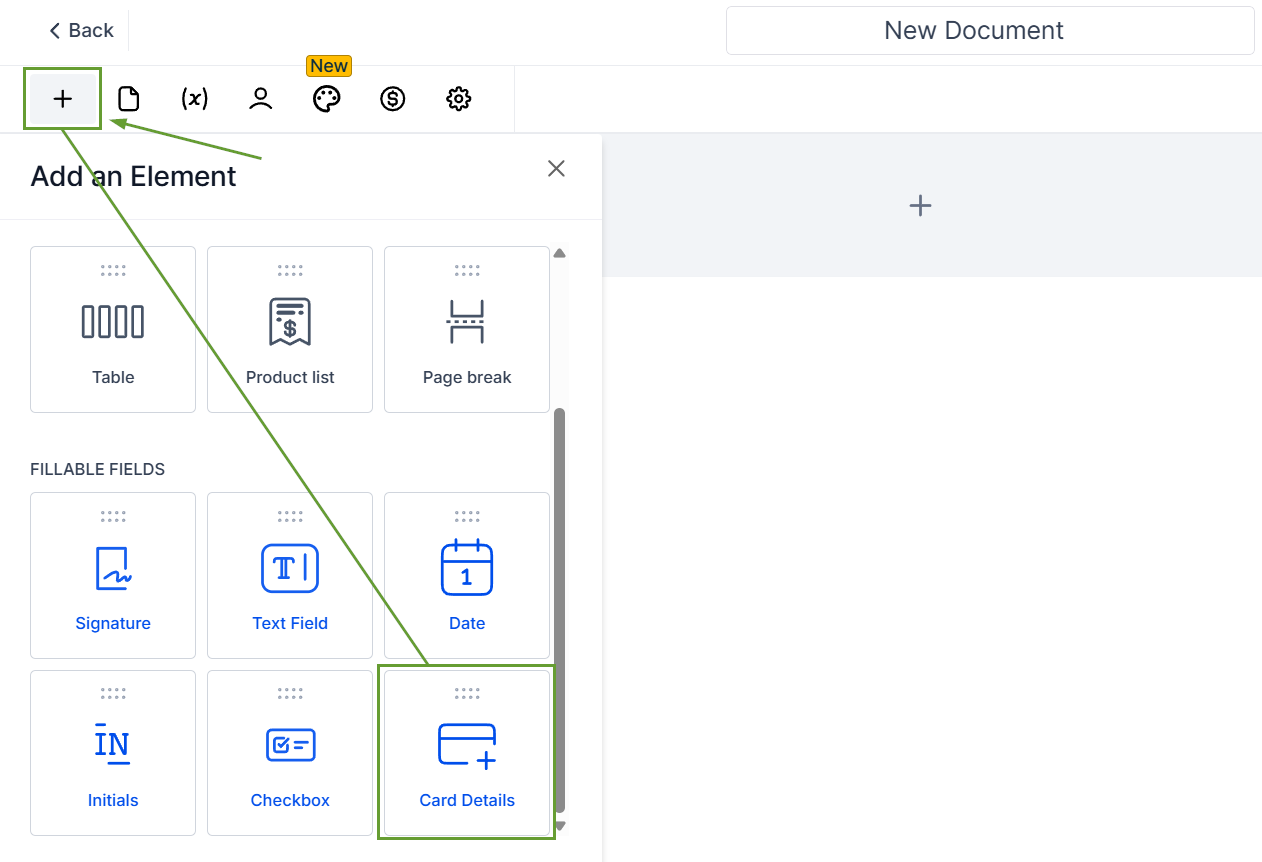Screen dimensions: 1262x862
Task: Select the Product list element
Action: pos(290,329)
